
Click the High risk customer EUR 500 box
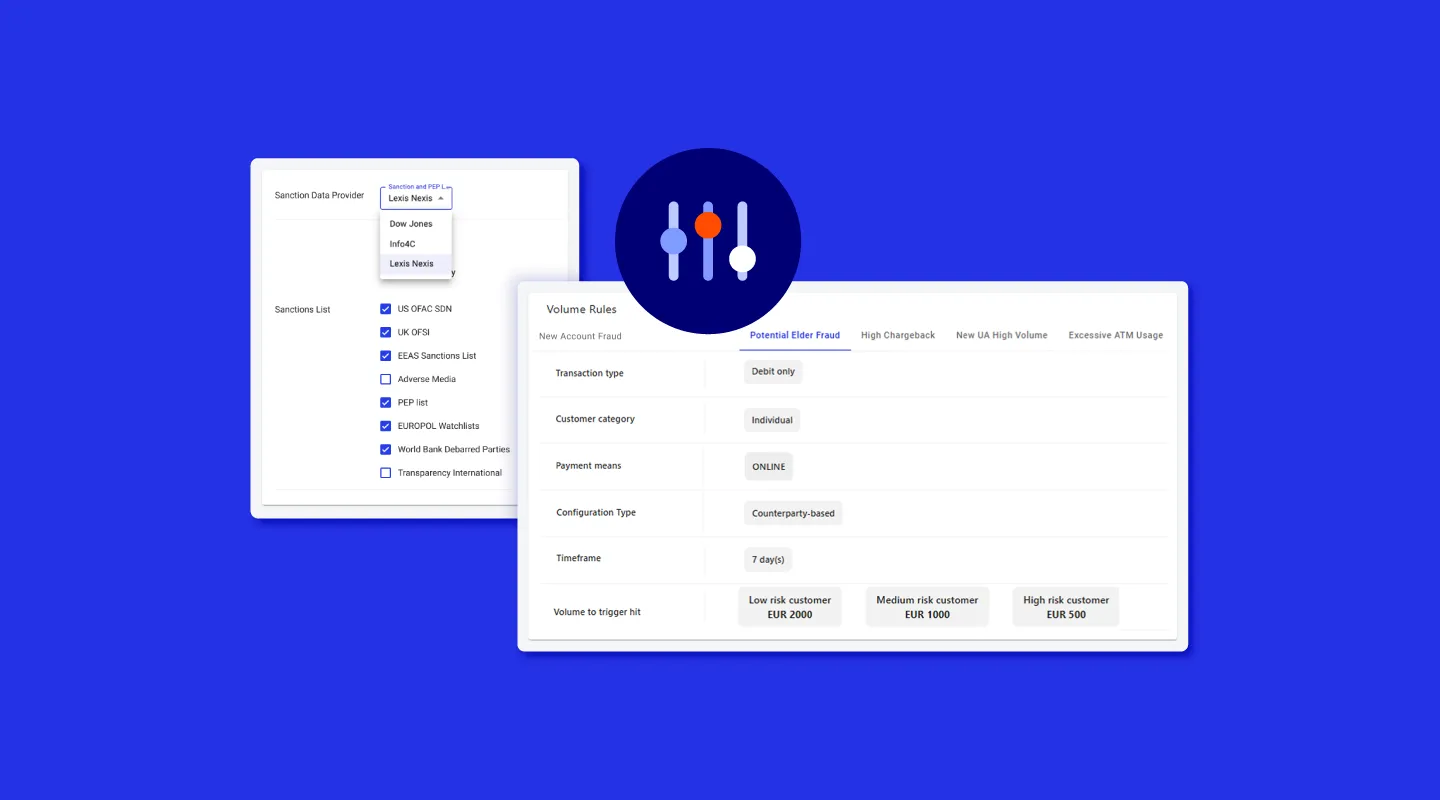1066,607
